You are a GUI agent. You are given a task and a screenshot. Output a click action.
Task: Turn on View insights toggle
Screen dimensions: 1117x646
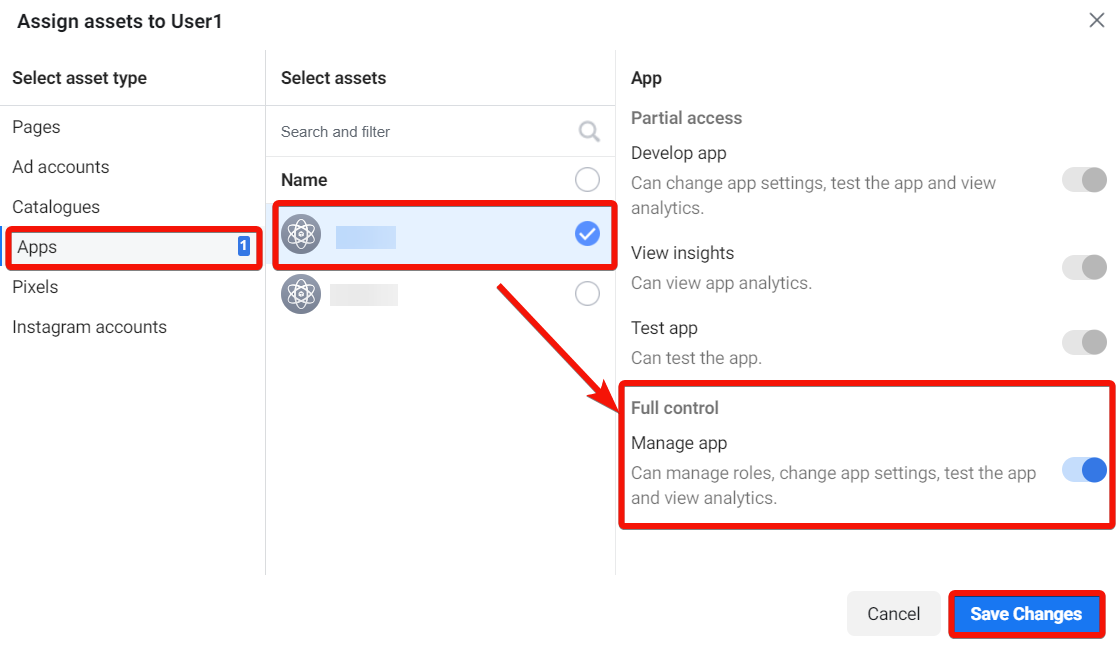[x=1084, y=268]
